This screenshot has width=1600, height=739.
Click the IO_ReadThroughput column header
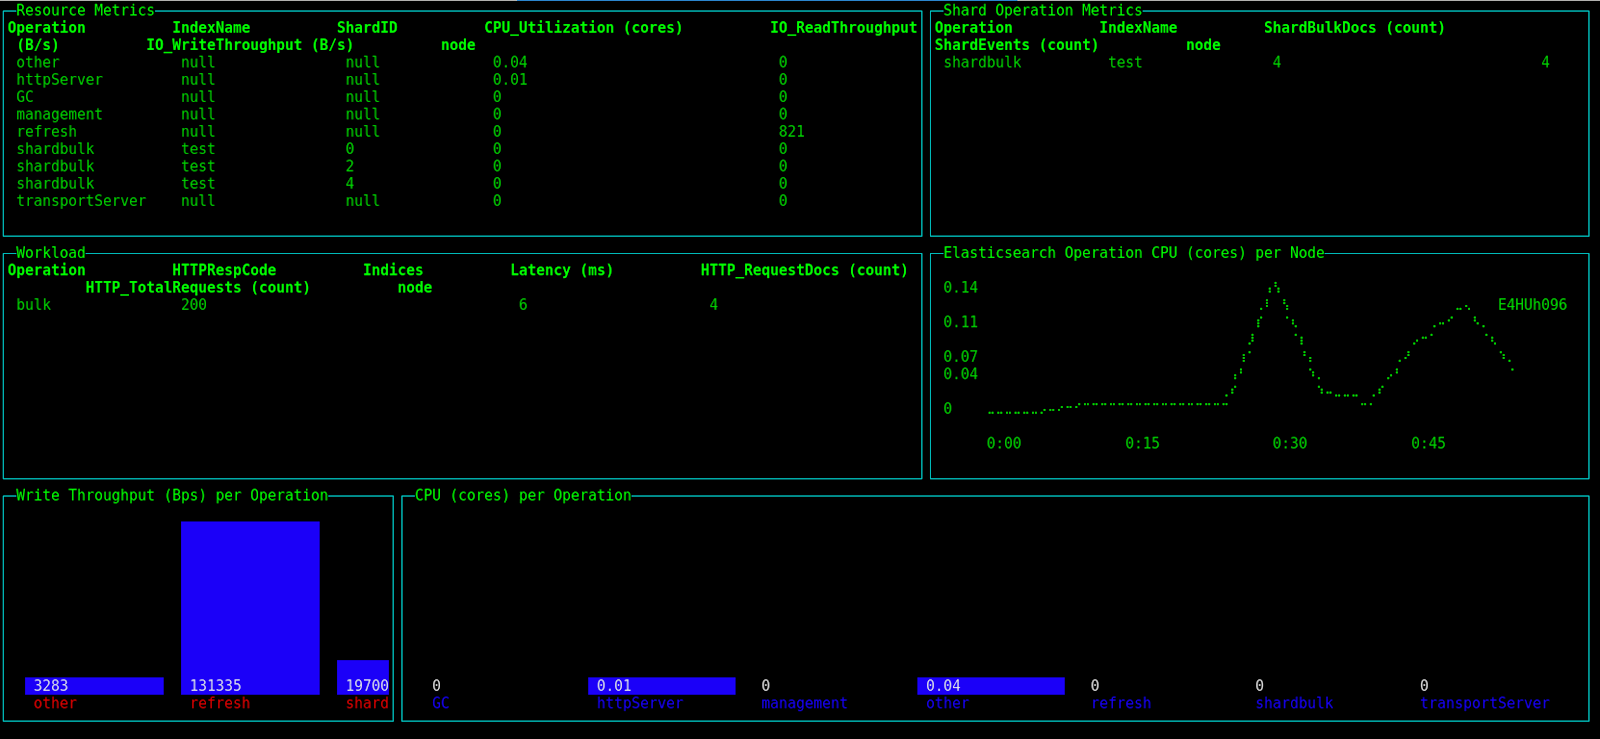(843, 28)
